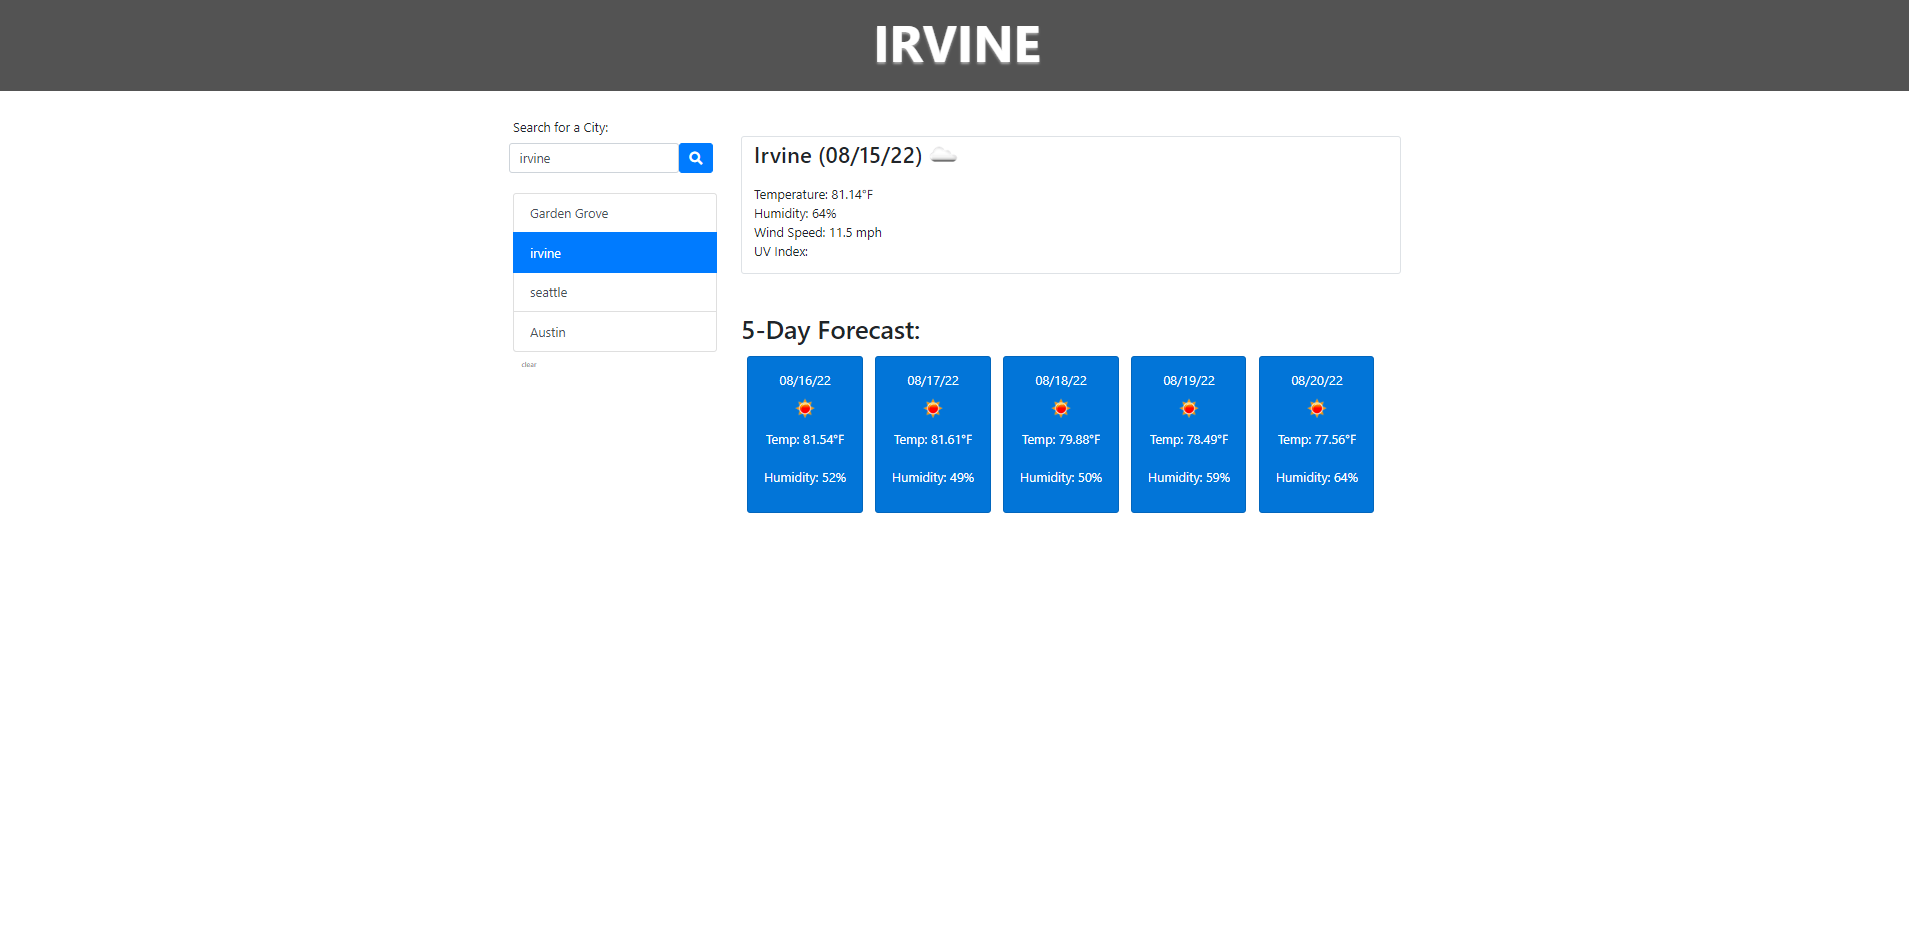The height and width of the screenshot is (934, 1909).
Task: Click the UV Index label
Action: [x=781, y=251]
